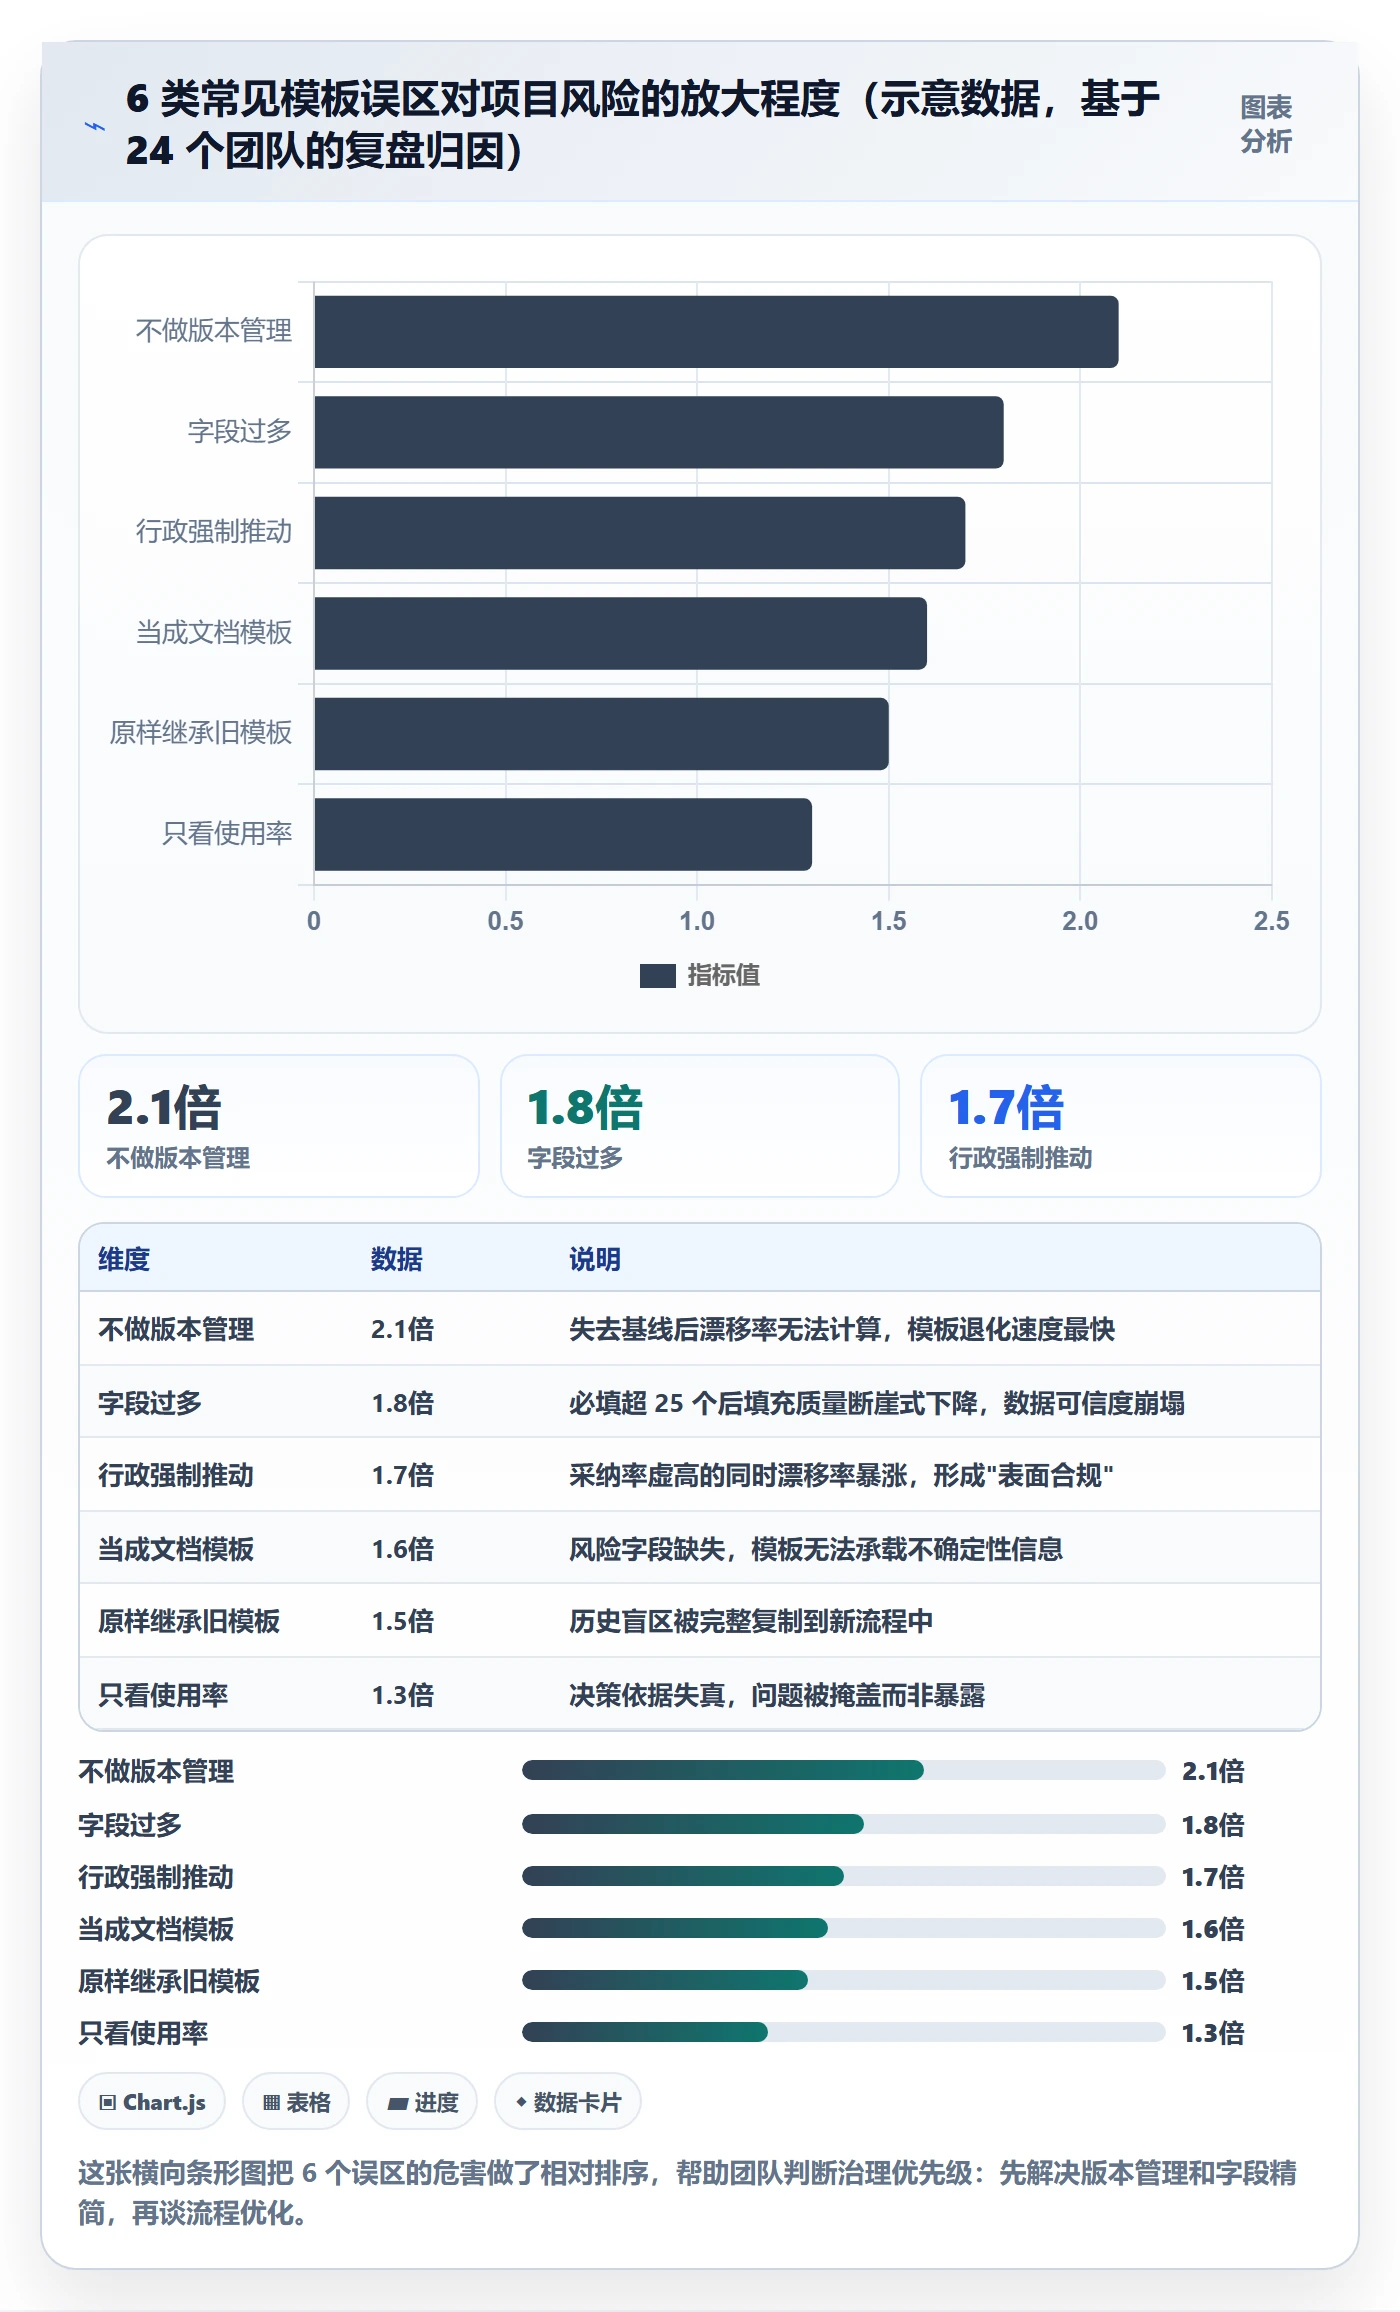Toggle the 指标值 legend color swatch
1400x2312 pixels.
click(657, 976)
